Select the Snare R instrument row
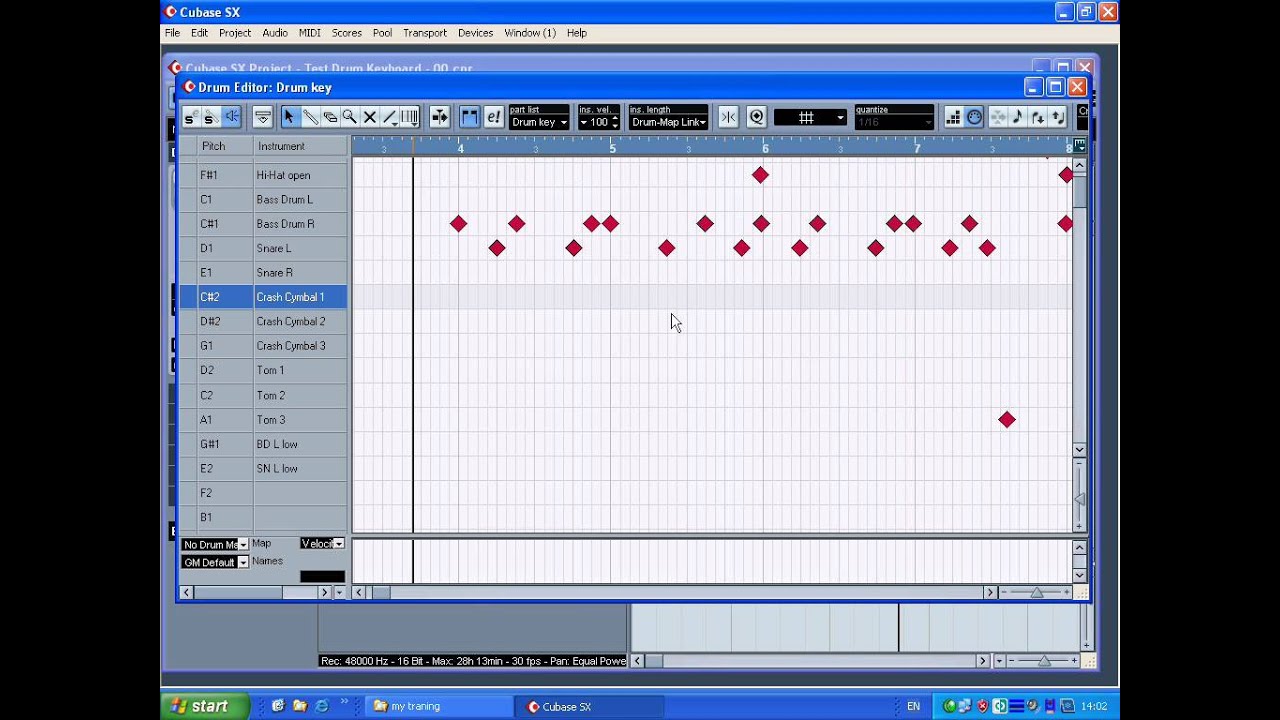 264,272
